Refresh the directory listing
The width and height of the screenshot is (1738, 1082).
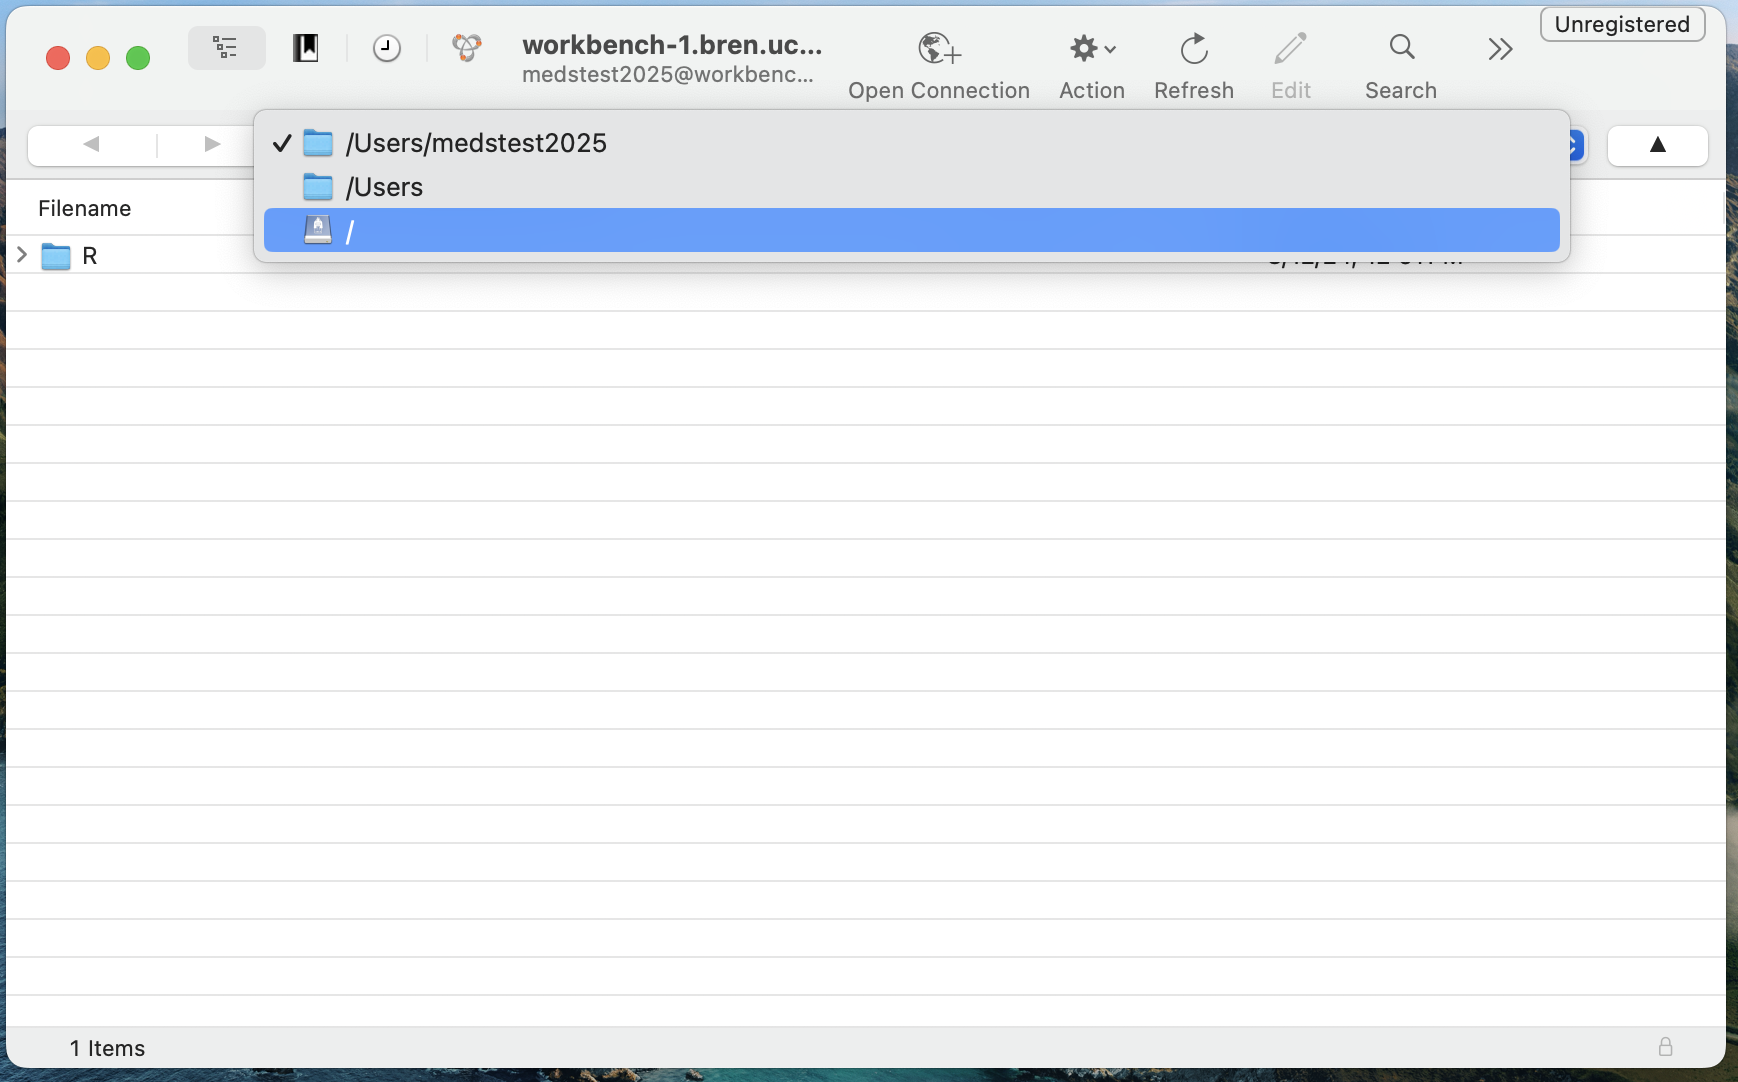tap(1194, 48)
